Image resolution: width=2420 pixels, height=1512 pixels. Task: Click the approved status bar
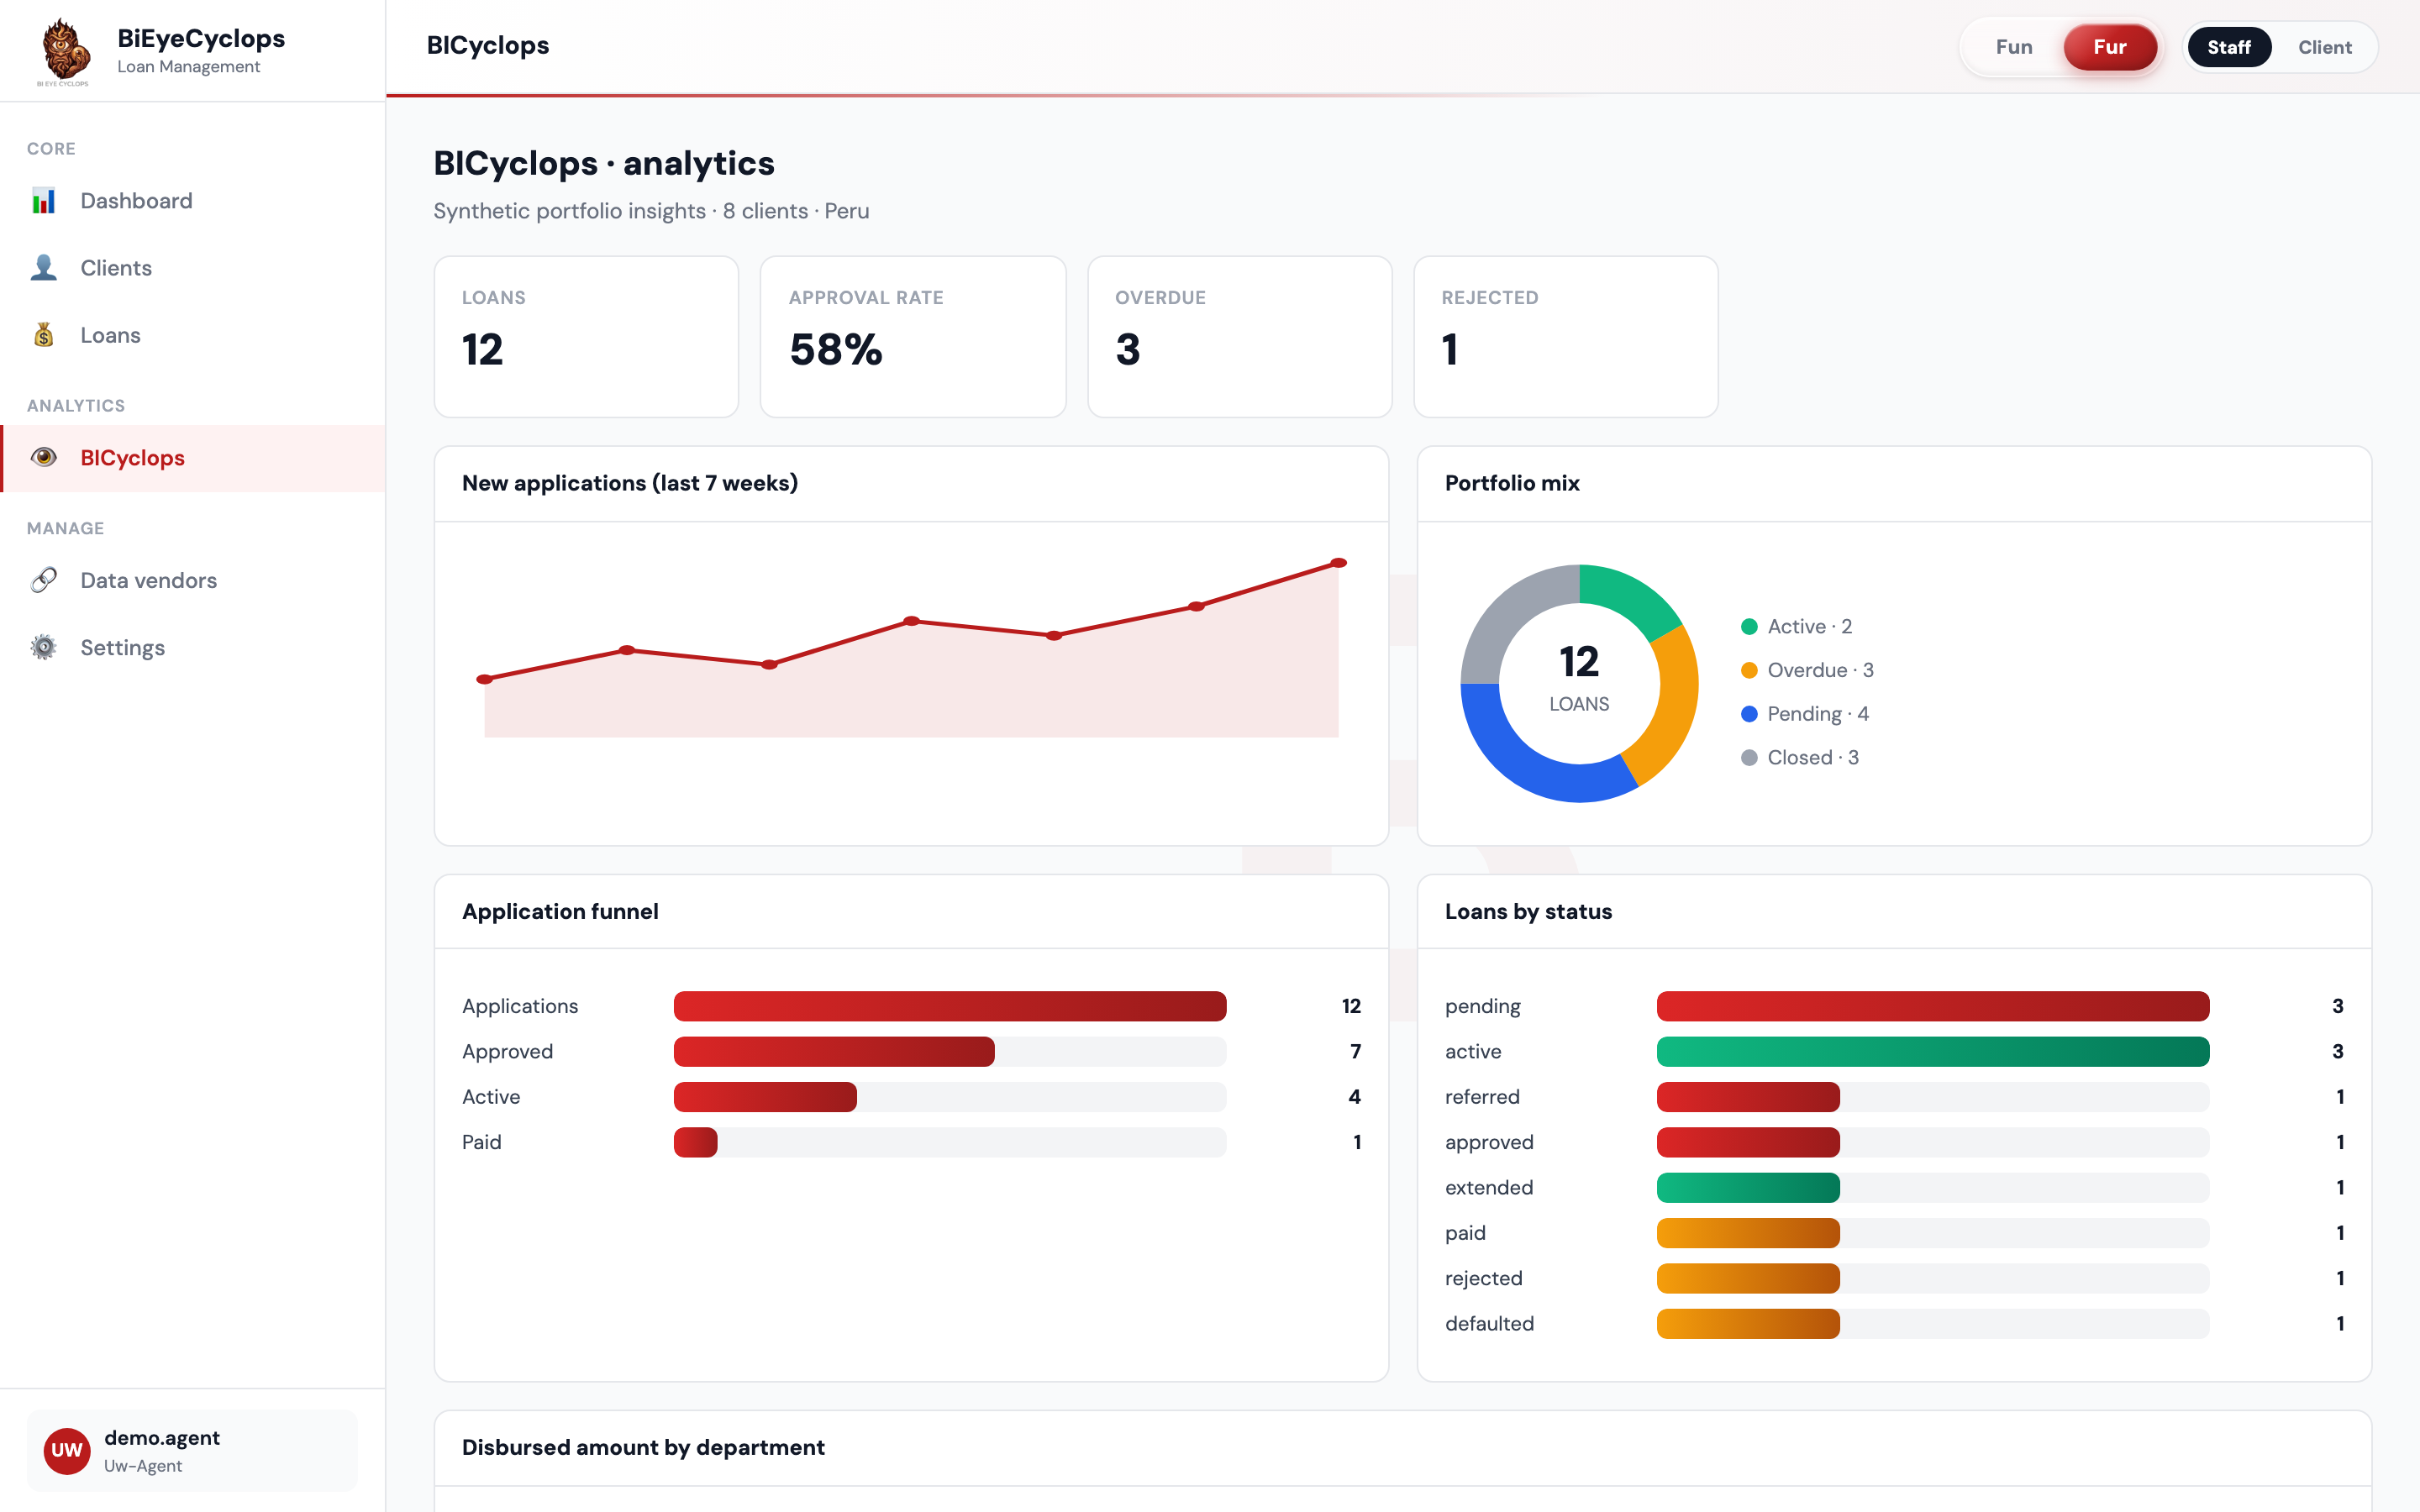point(1748,1142)
